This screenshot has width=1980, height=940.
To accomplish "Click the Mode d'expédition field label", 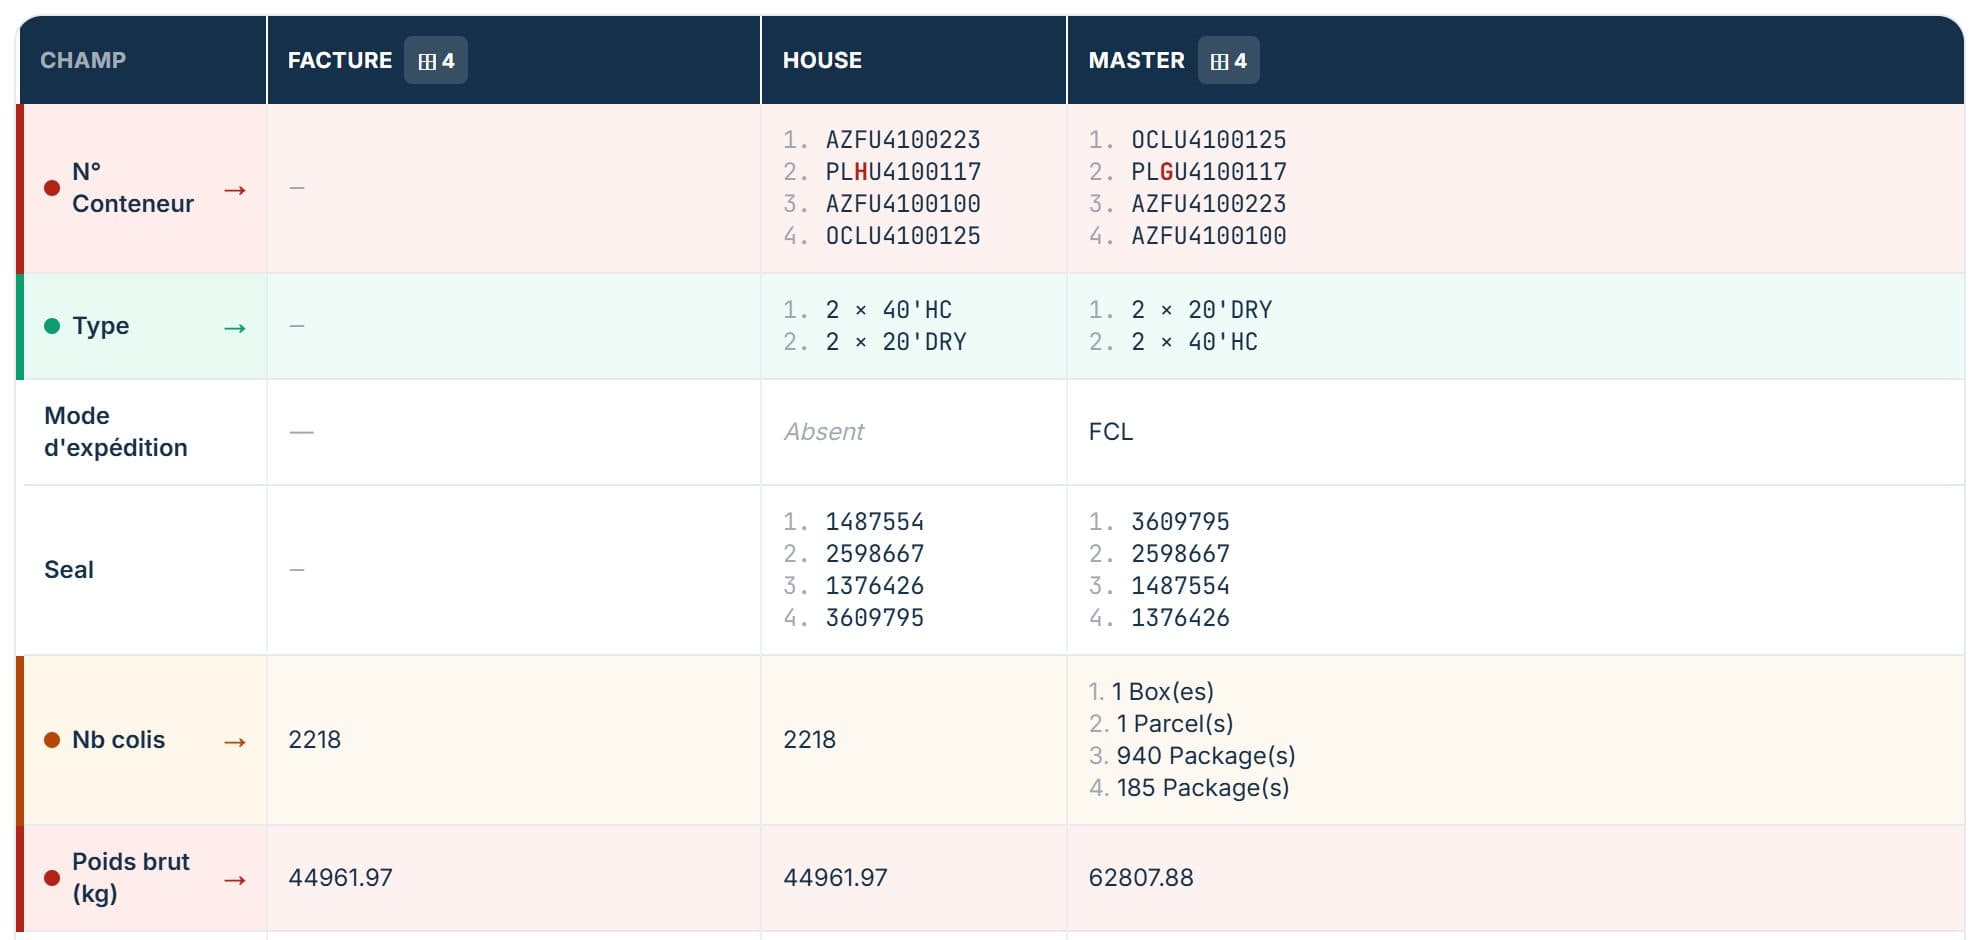I will [x=116, y=431].
